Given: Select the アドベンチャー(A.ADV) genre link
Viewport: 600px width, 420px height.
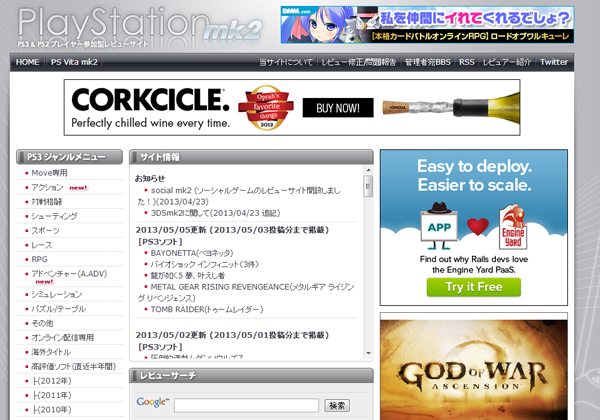Looking at the screenshot, I should coord(69,273).
